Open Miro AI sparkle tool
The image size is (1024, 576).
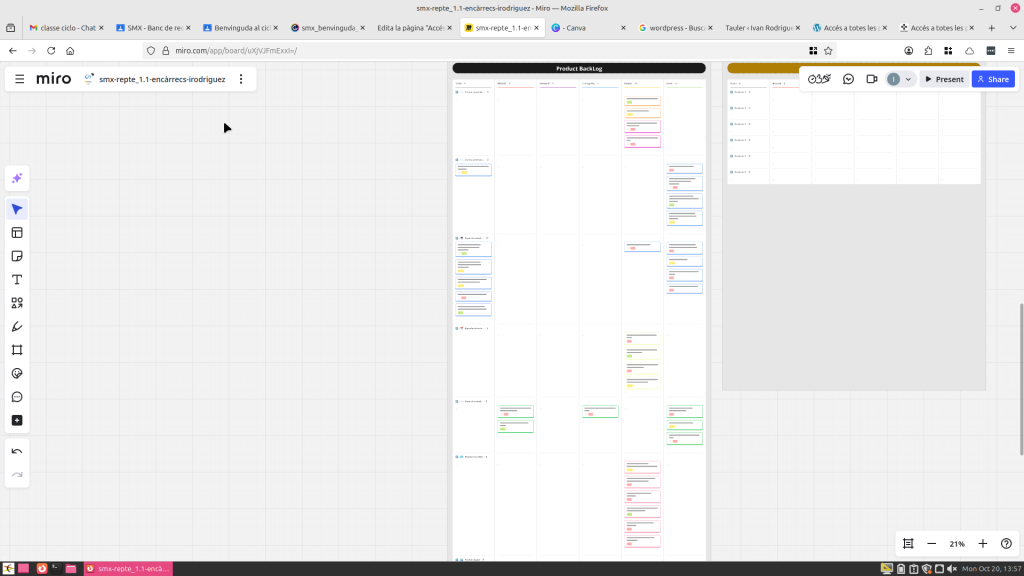(x=17, y=178)
